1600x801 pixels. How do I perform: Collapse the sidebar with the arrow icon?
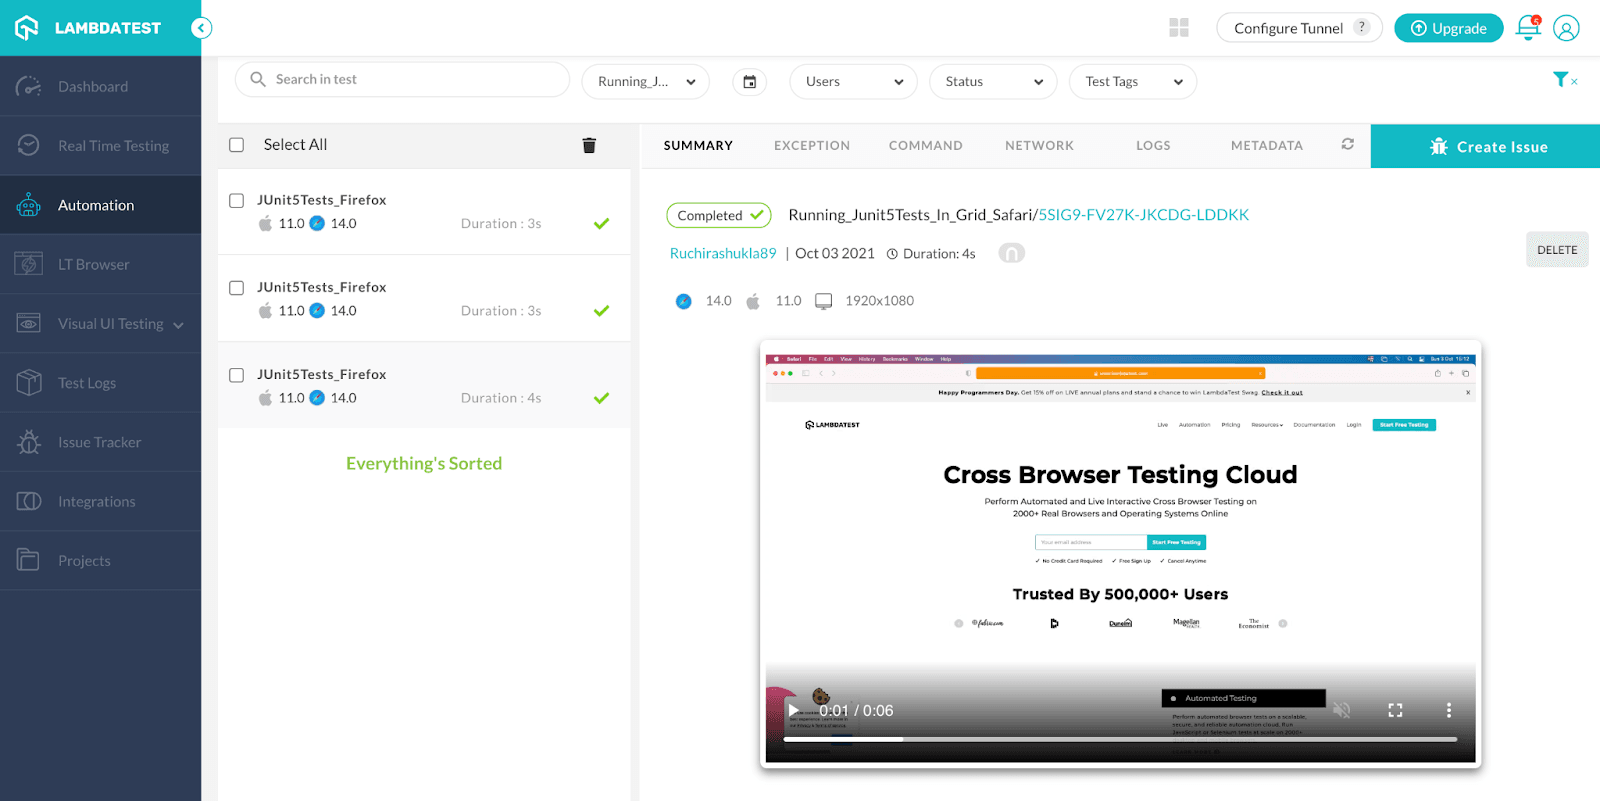click(x=201, y=28)
